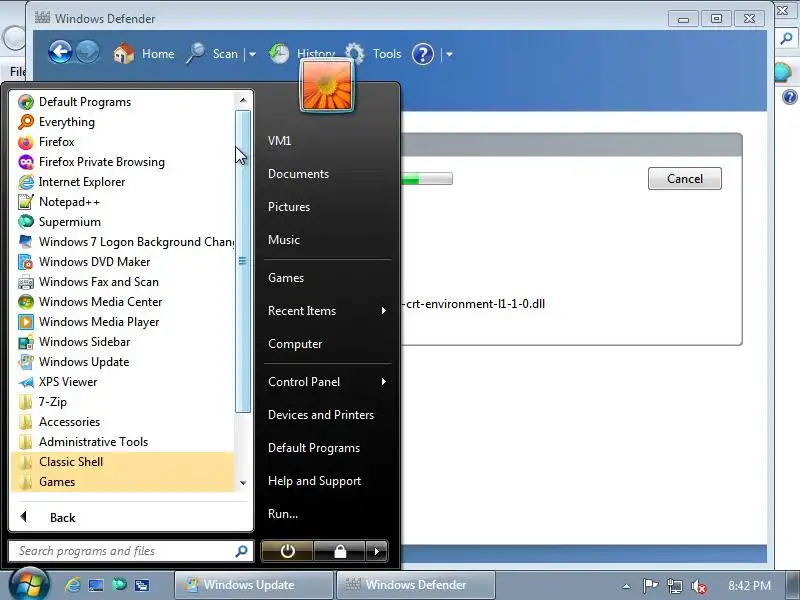The width and height of the screenshot is (800, 600).
Task: Launch Firefox from the programs list
Action: (122, 141)
